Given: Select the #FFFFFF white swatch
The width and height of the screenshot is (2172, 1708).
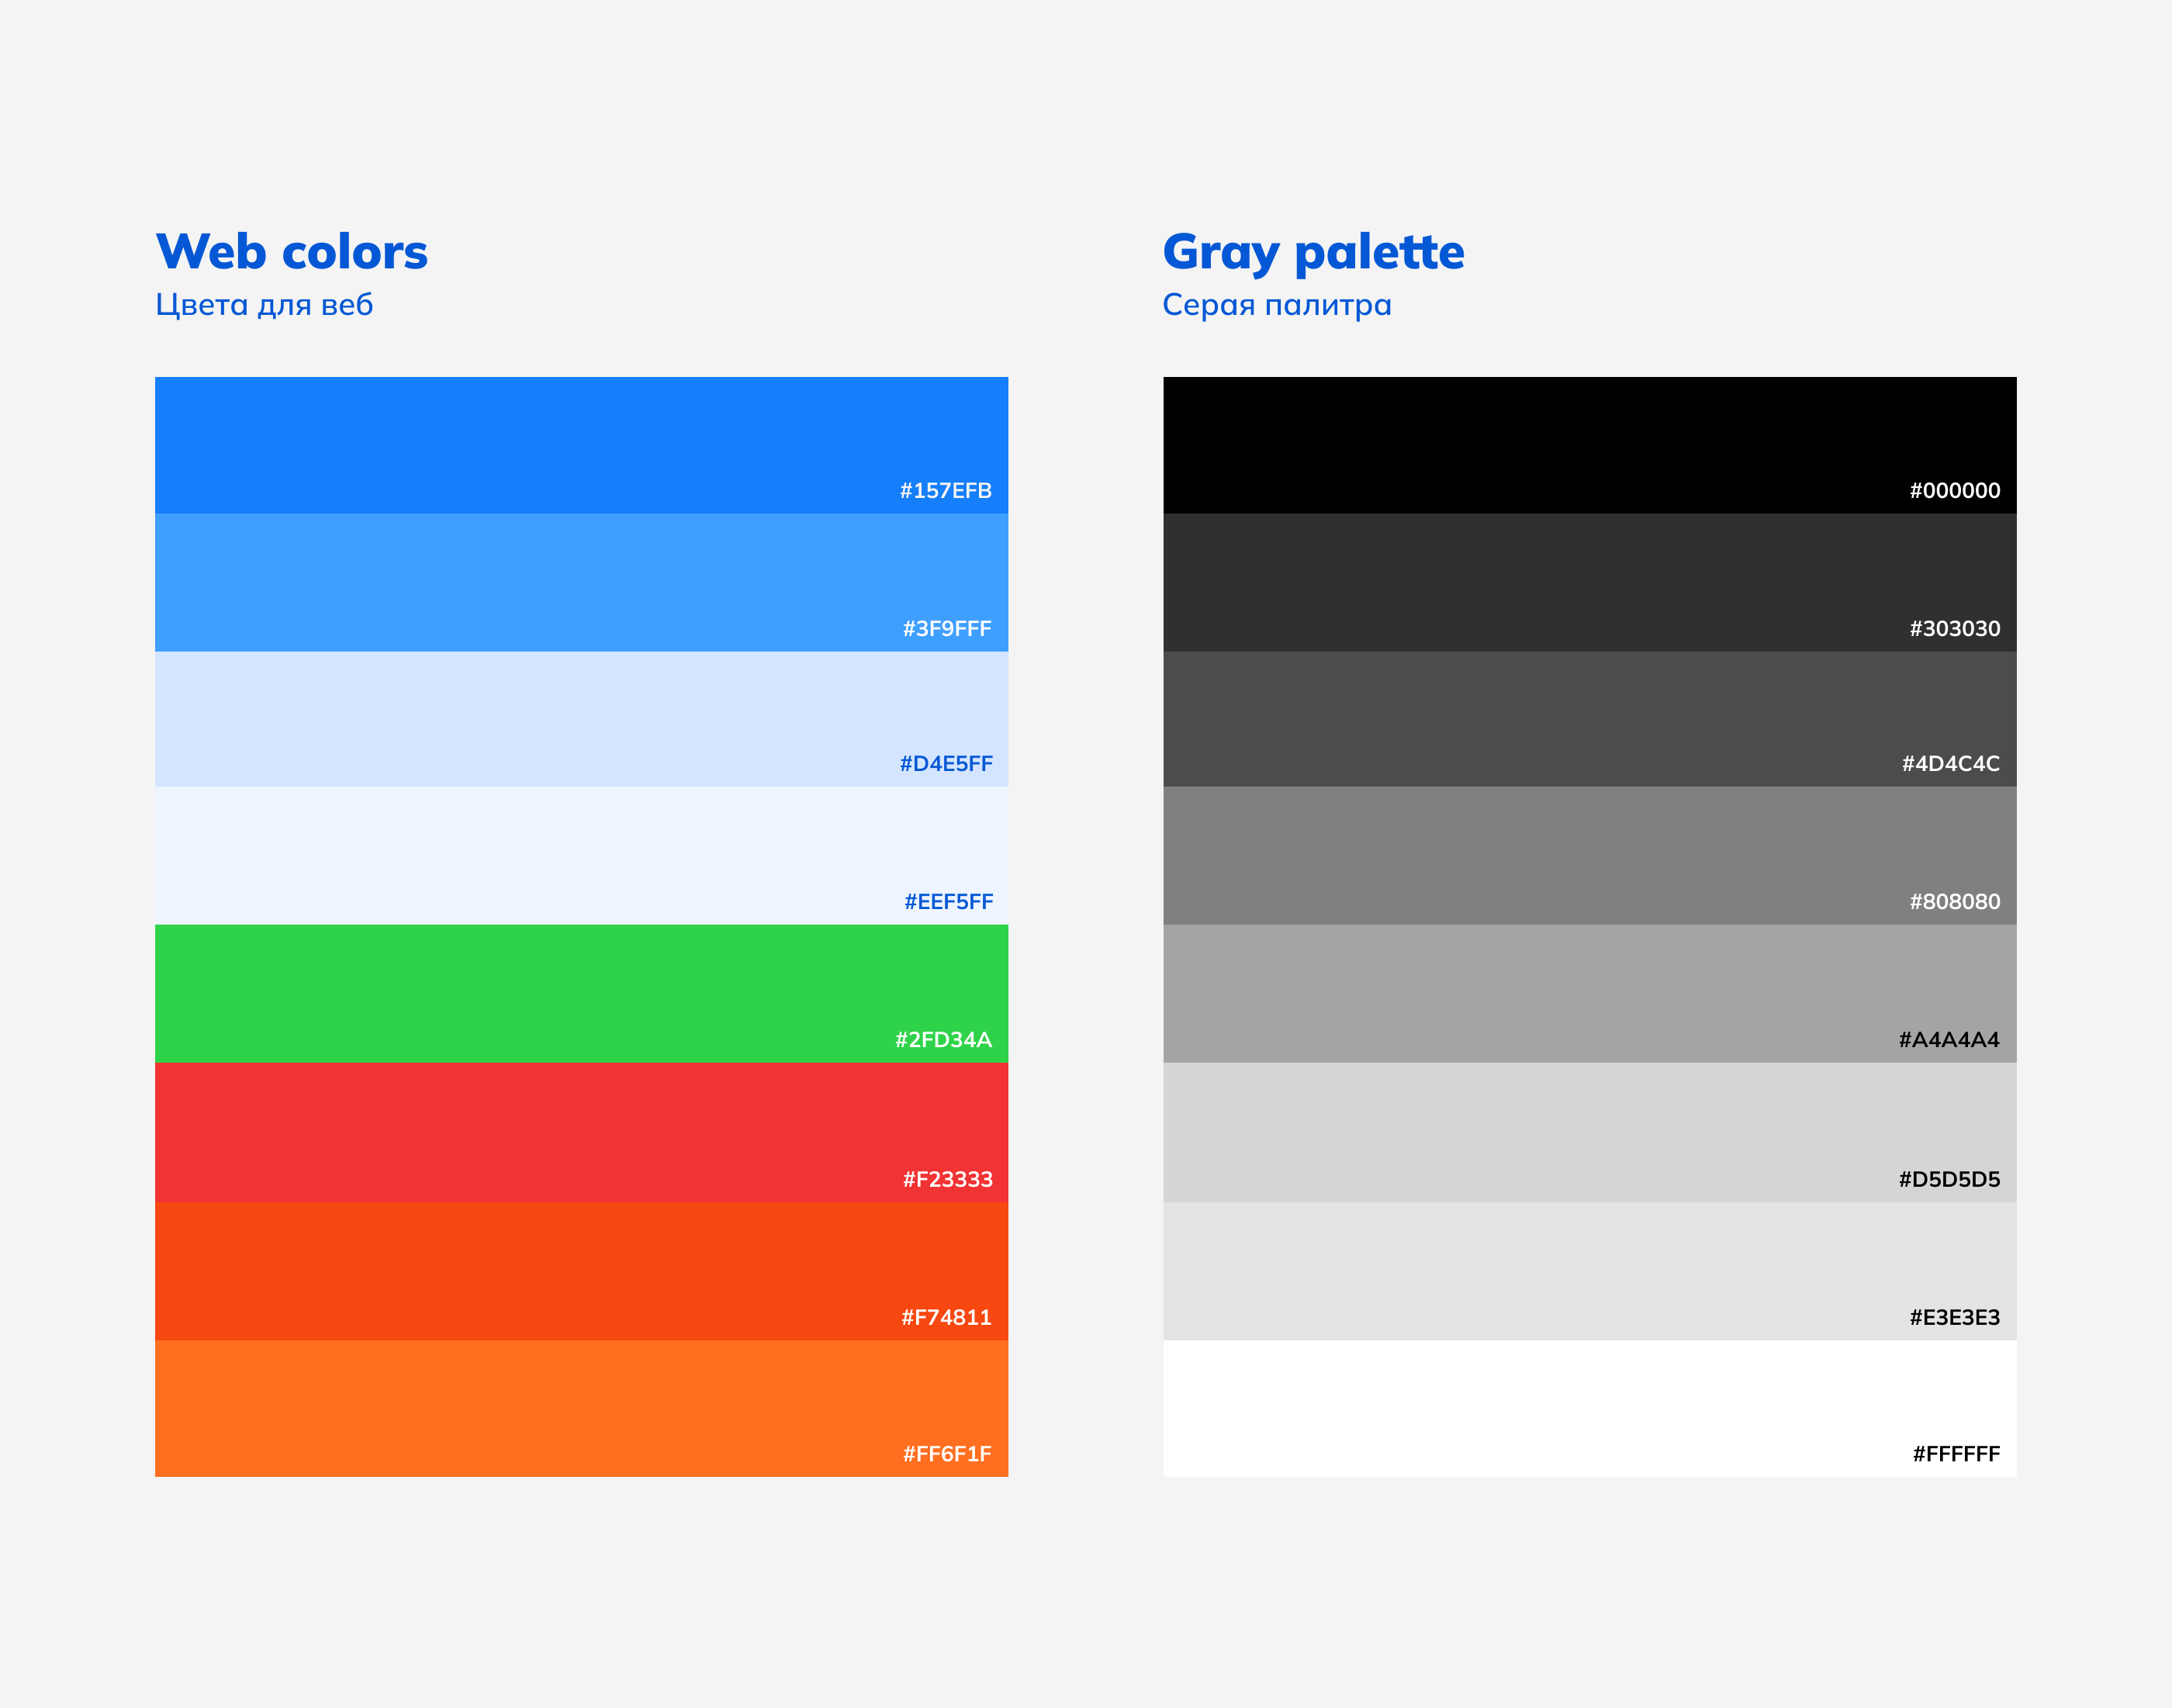Looking at the screenshot, I should click(1589, 1408).
